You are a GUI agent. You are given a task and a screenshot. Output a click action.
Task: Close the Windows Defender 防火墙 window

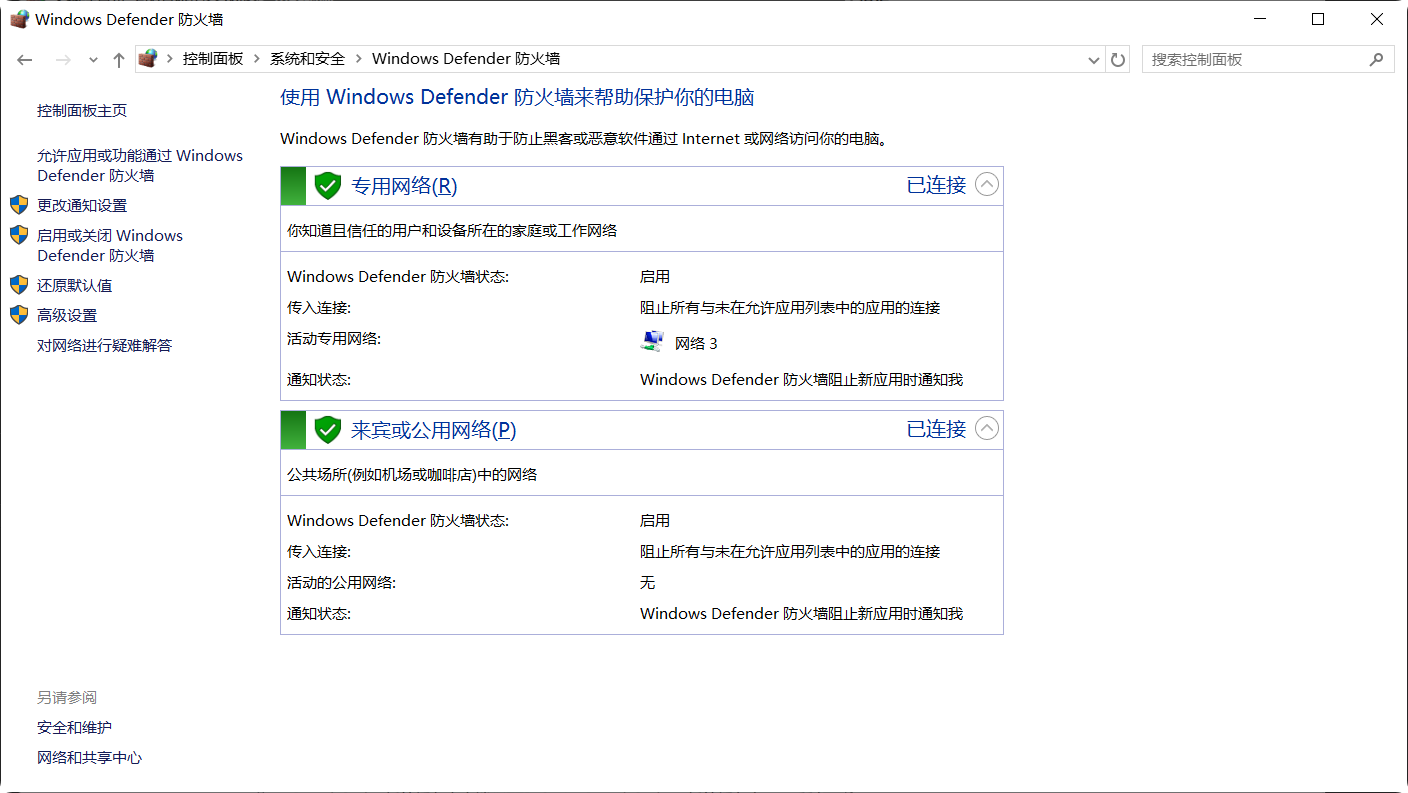click(1377, 19)
